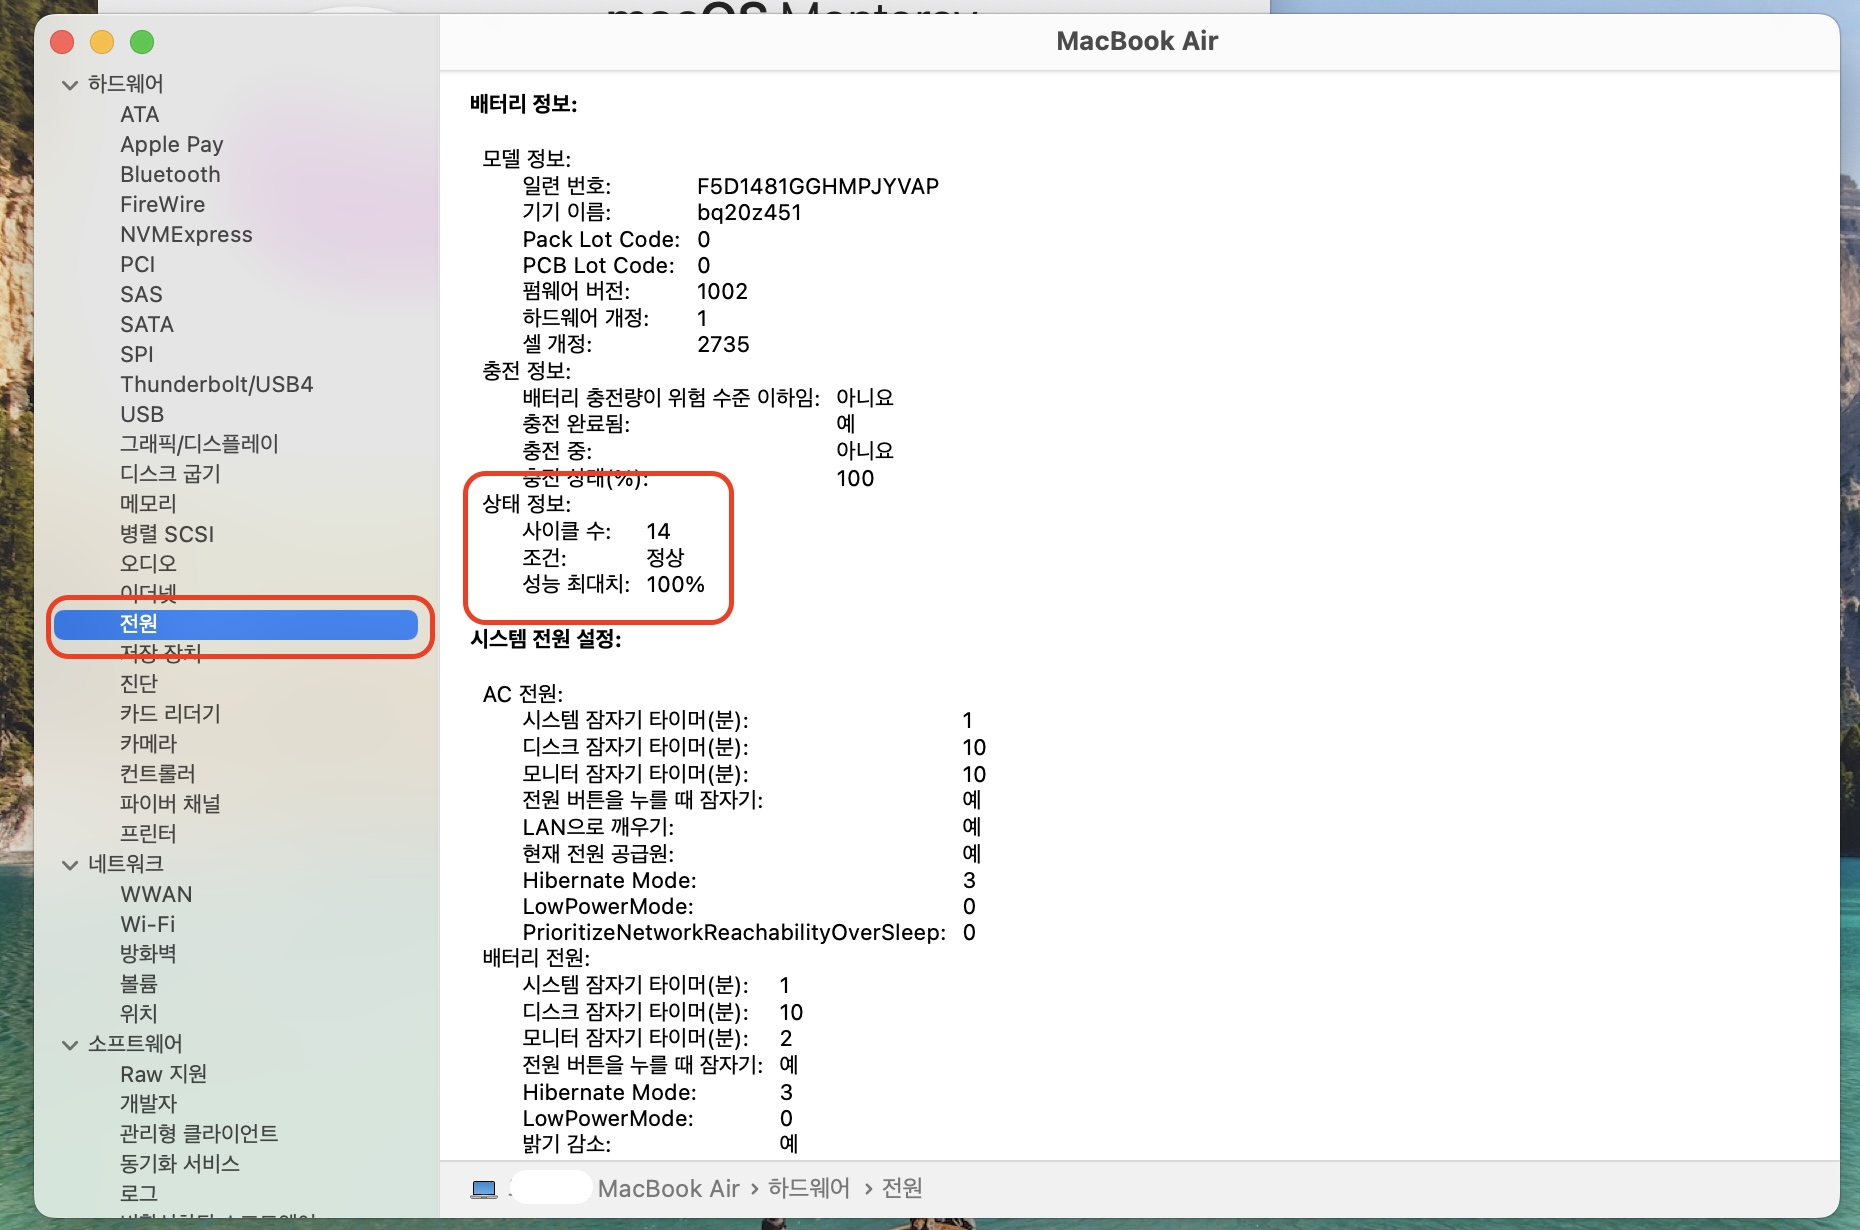The image size is (1860, 1230).
Task: Select 개발자 in the sidebar
Action: point(148,1103)
